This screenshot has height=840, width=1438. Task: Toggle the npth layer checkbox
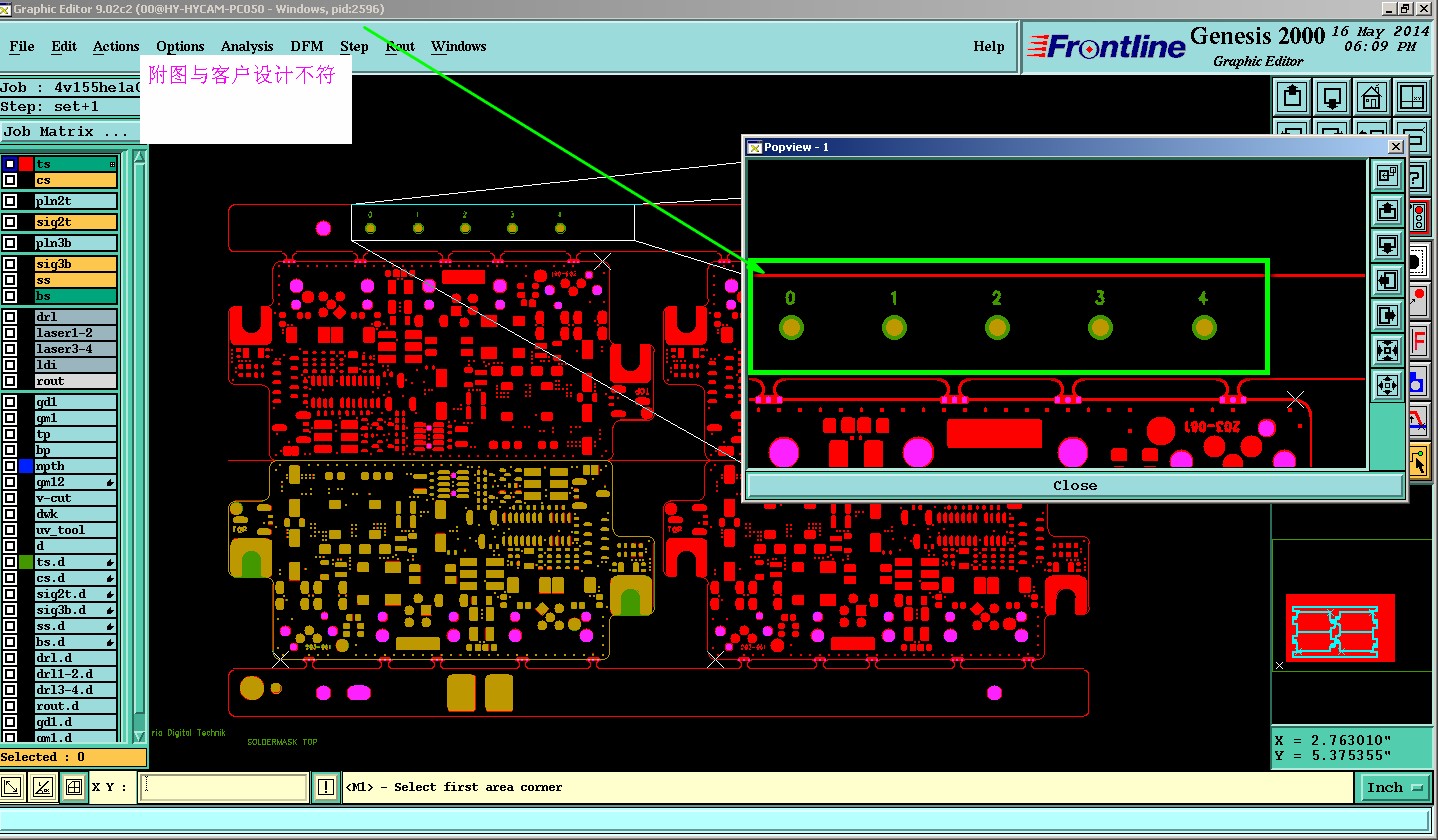(x=10, y=466)
